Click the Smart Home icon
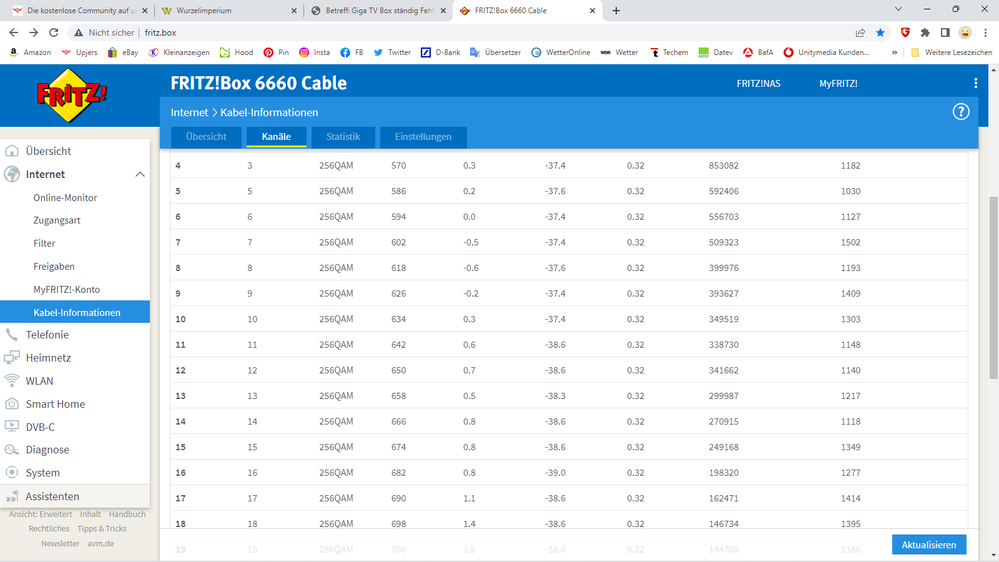The width and height of the screenshot is (999, 562). 11,403
